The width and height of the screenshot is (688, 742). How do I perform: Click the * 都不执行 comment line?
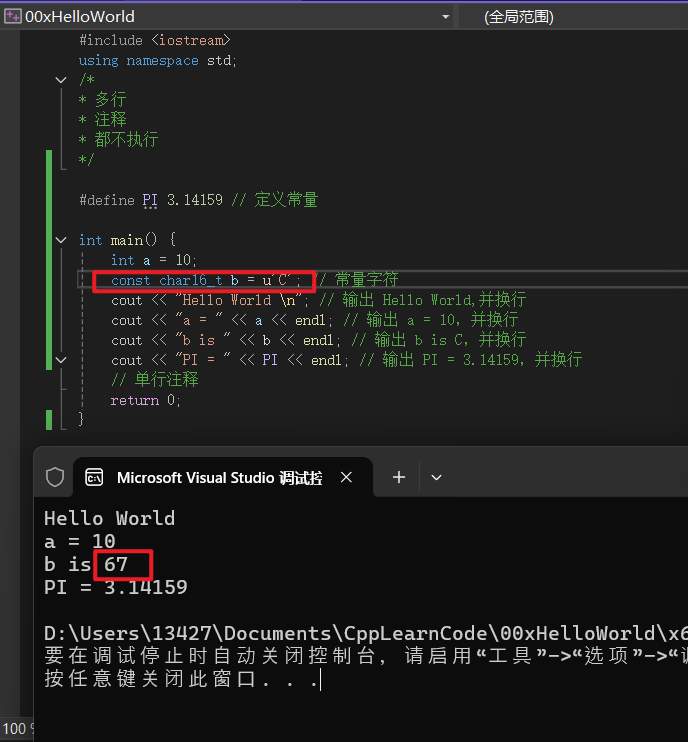tap(118, 140)
